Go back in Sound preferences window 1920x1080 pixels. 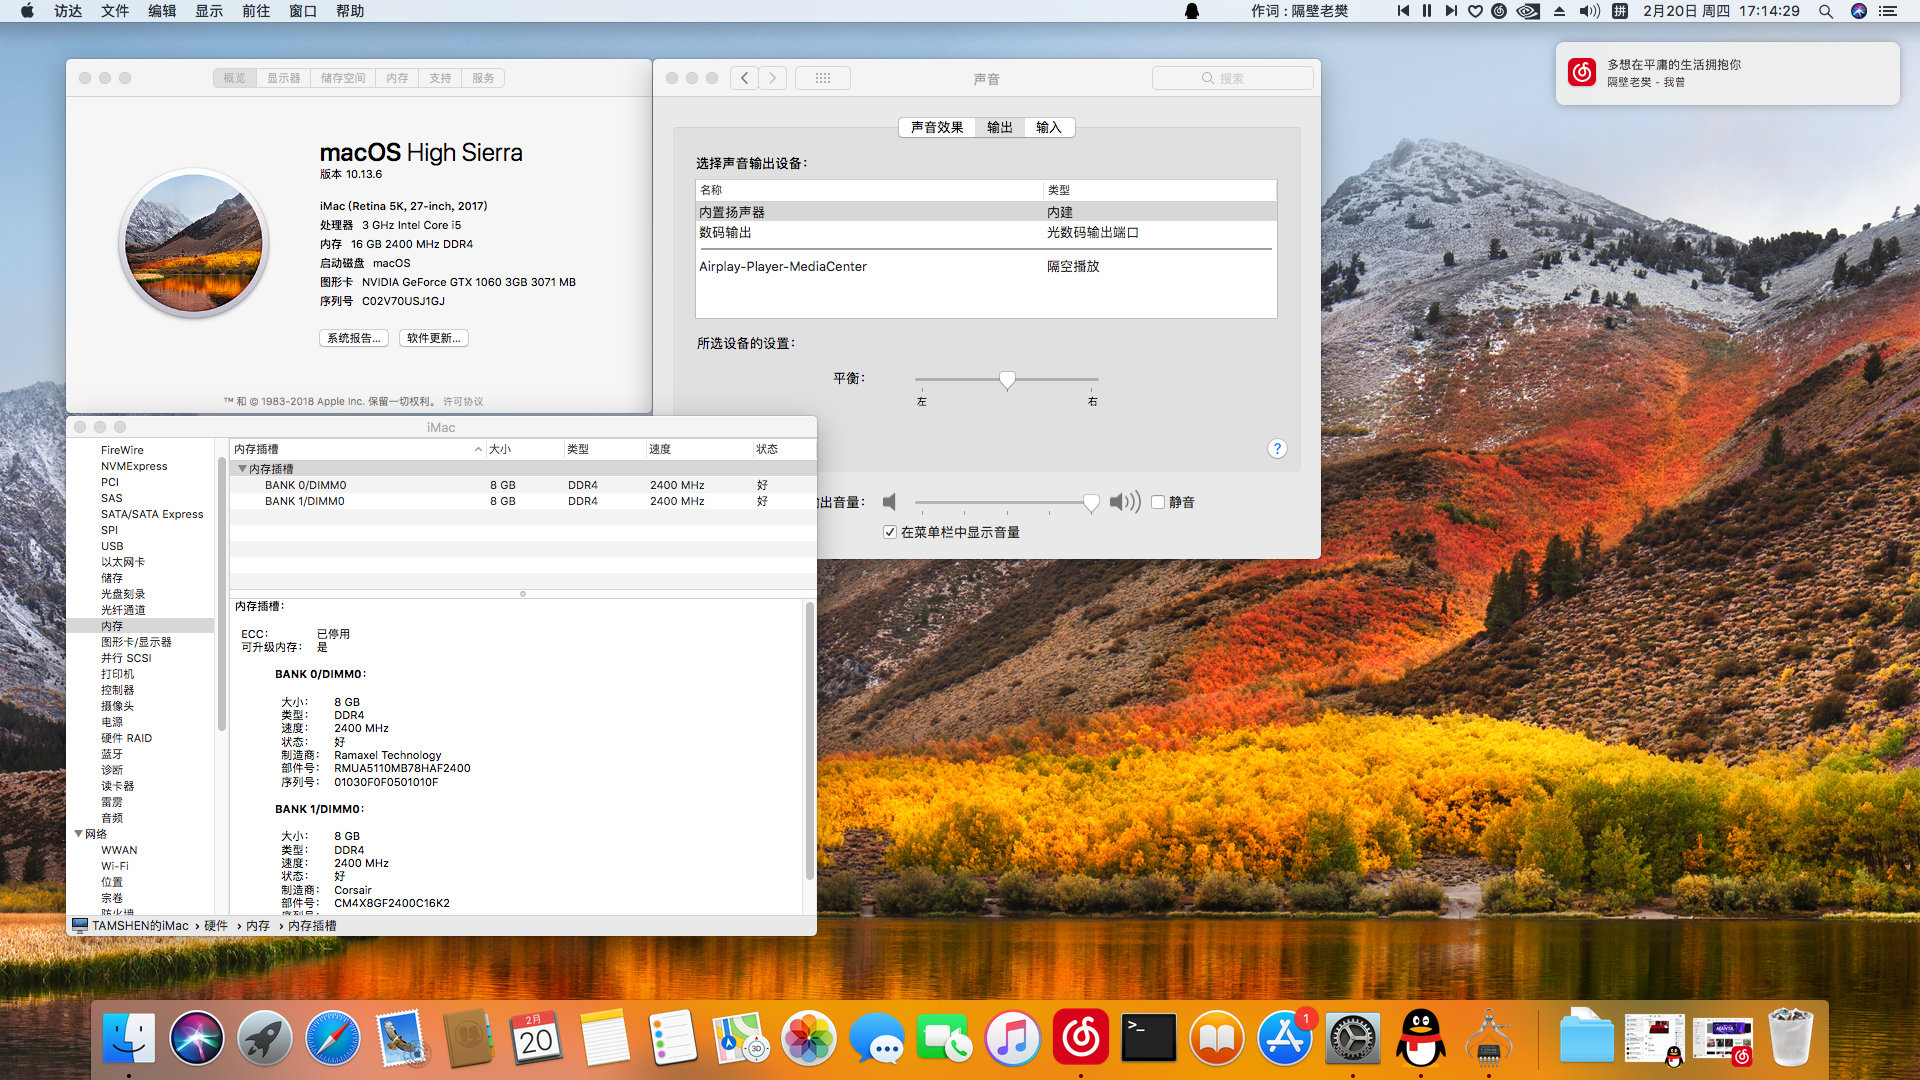(x=744, y=78)
